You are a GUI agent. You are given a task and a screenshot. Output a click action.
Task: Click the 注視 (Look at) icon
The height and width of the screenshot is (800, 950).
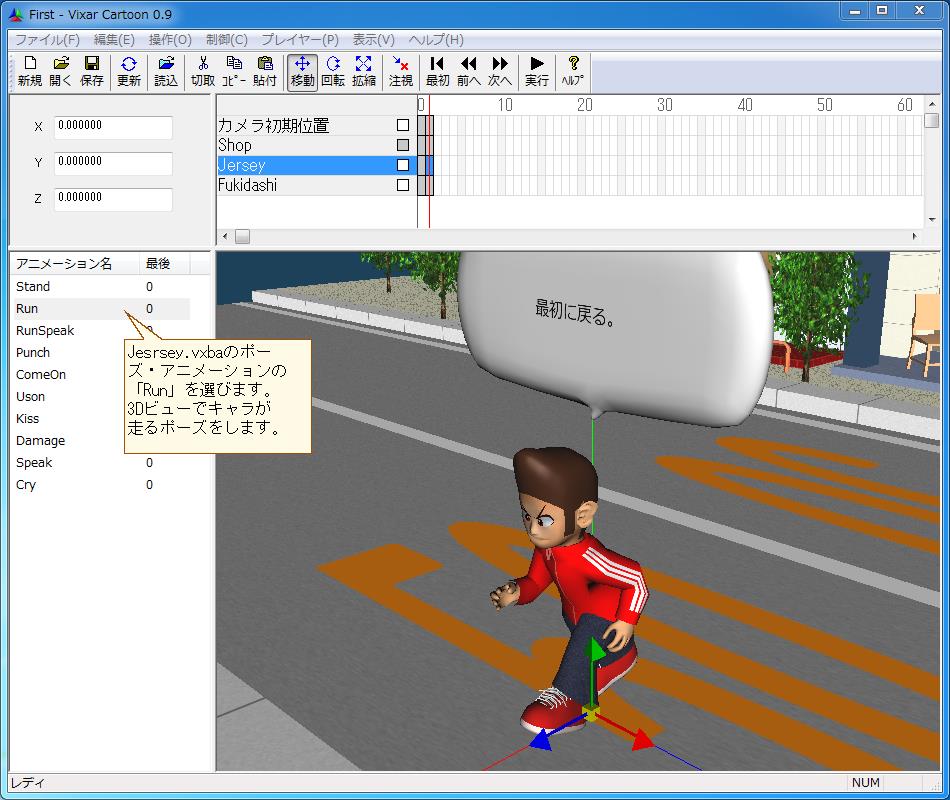tap(401, 71)
